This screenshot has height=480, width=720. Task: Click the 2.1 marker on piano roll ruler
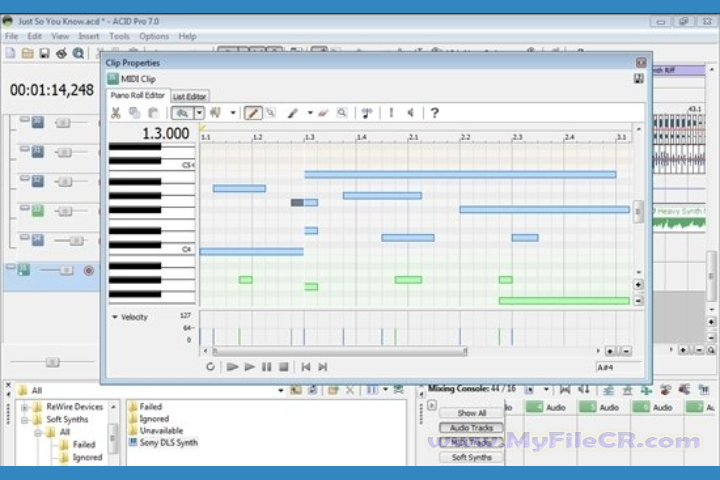[x=414, y=137]
